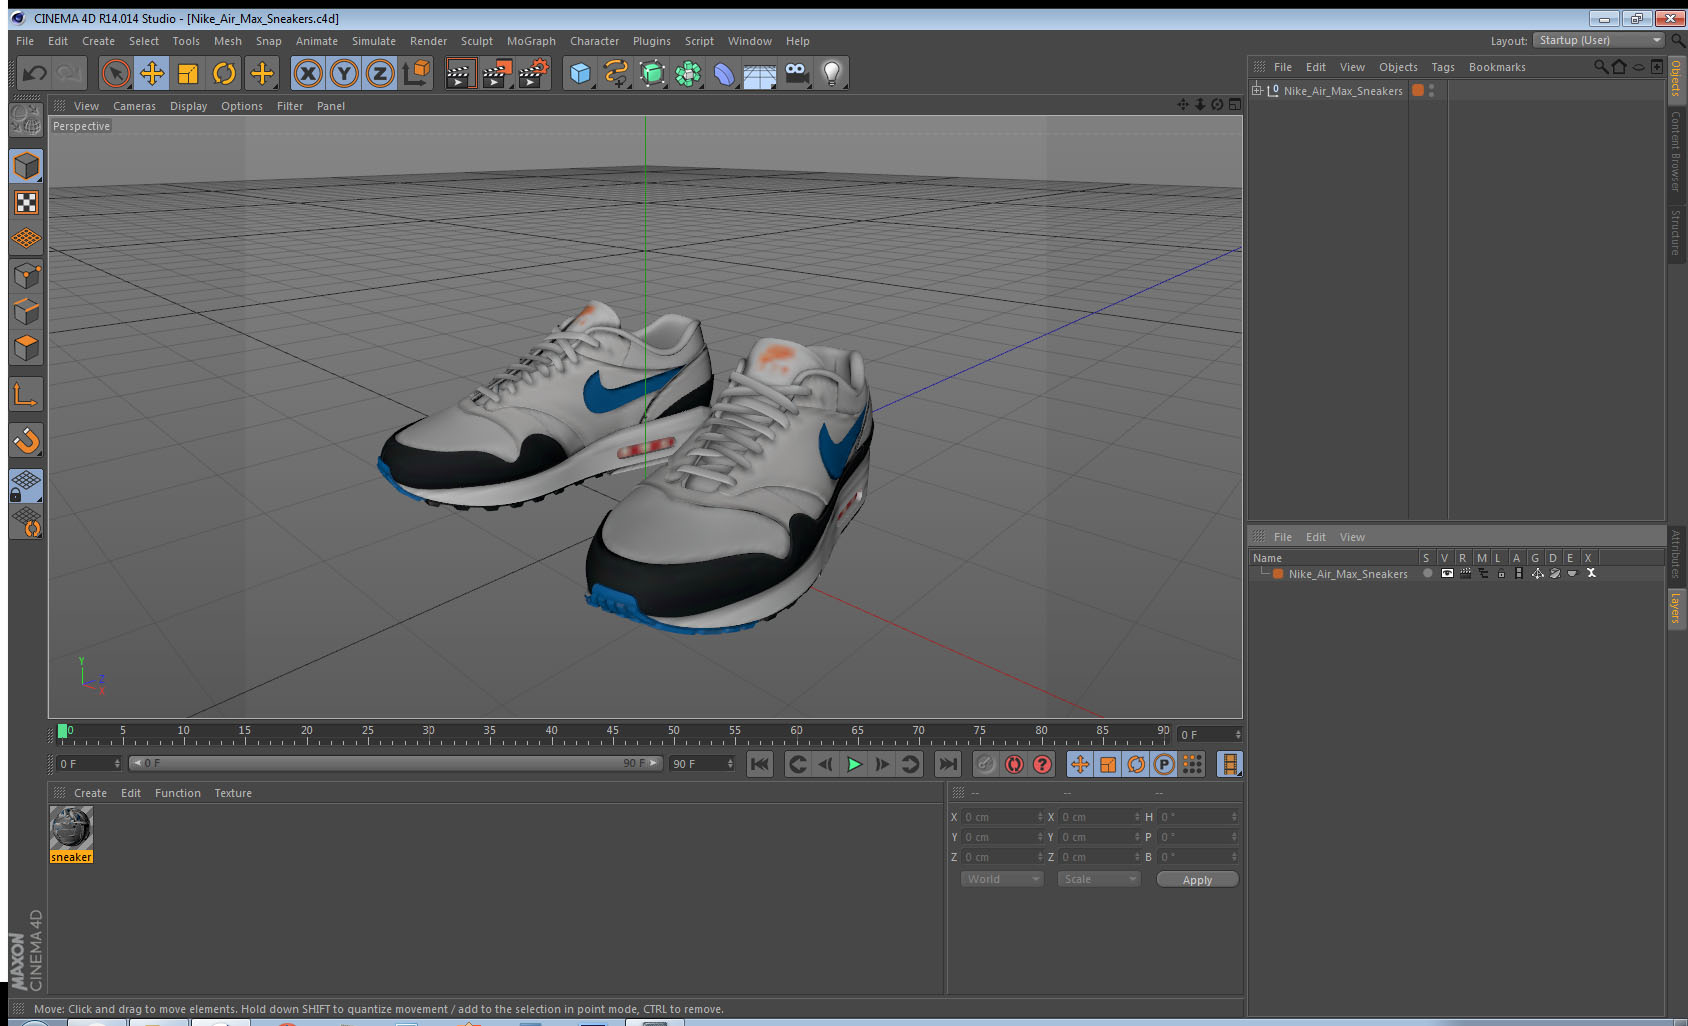Play animation forward
Screen dimensions: 1688x1026
point(854,764)
